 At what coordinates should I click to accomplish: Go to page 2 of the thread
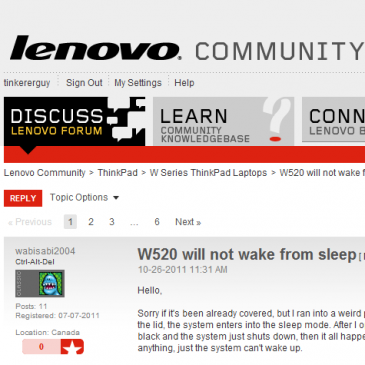(91, 222)
